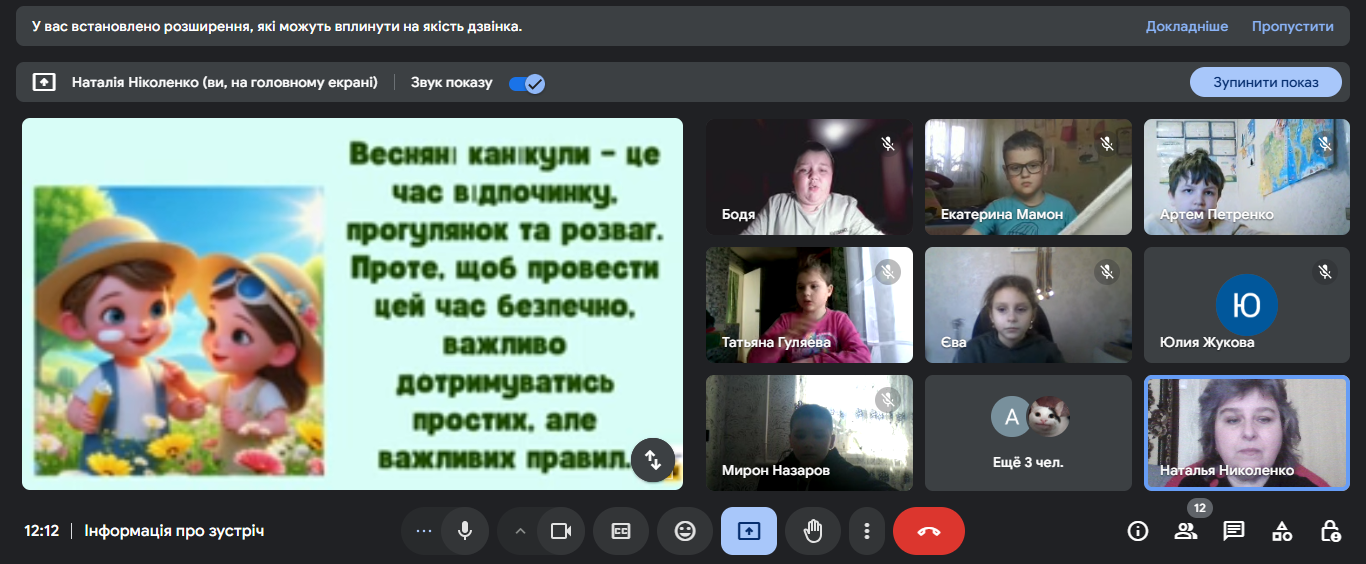
Task: Click the cat avatar in the overflow tile
Action: pos(1050,417)
